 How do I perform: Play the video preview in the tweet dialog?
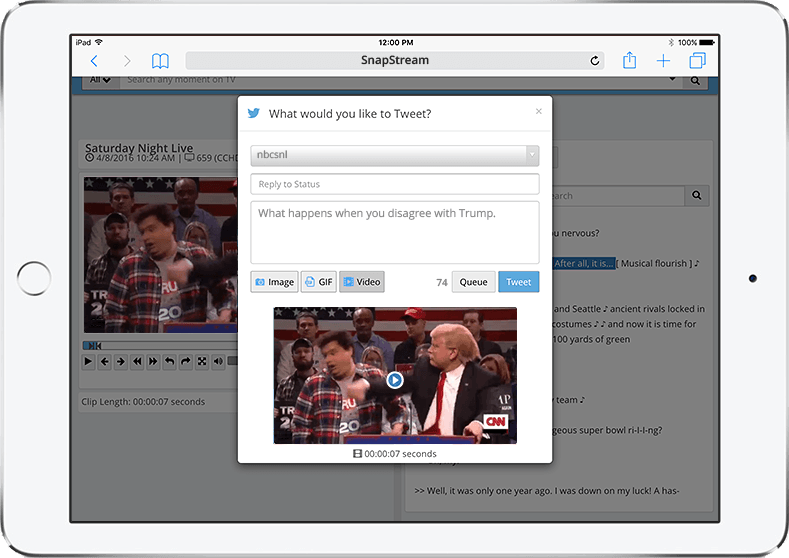pyautogui.click(x=395, y=380)
